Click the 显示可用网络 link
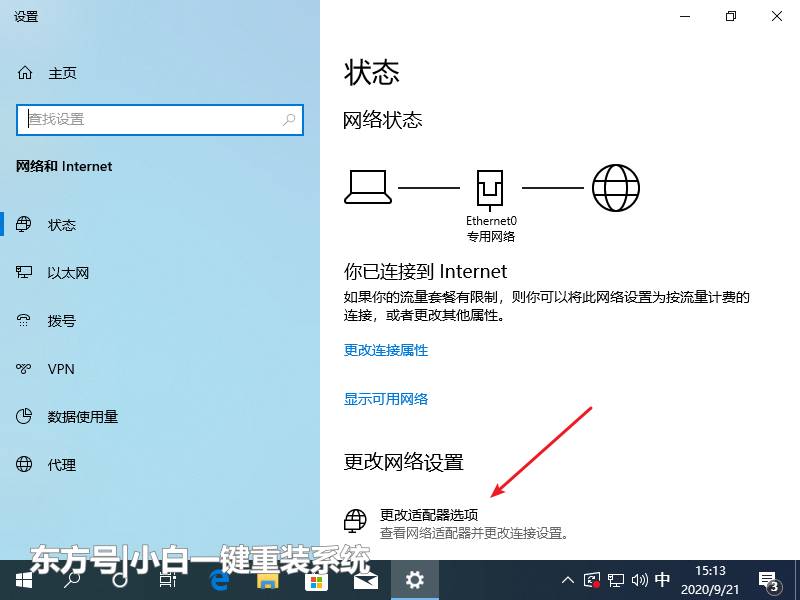Screen dimensions: 800x600 coord(386,398)
